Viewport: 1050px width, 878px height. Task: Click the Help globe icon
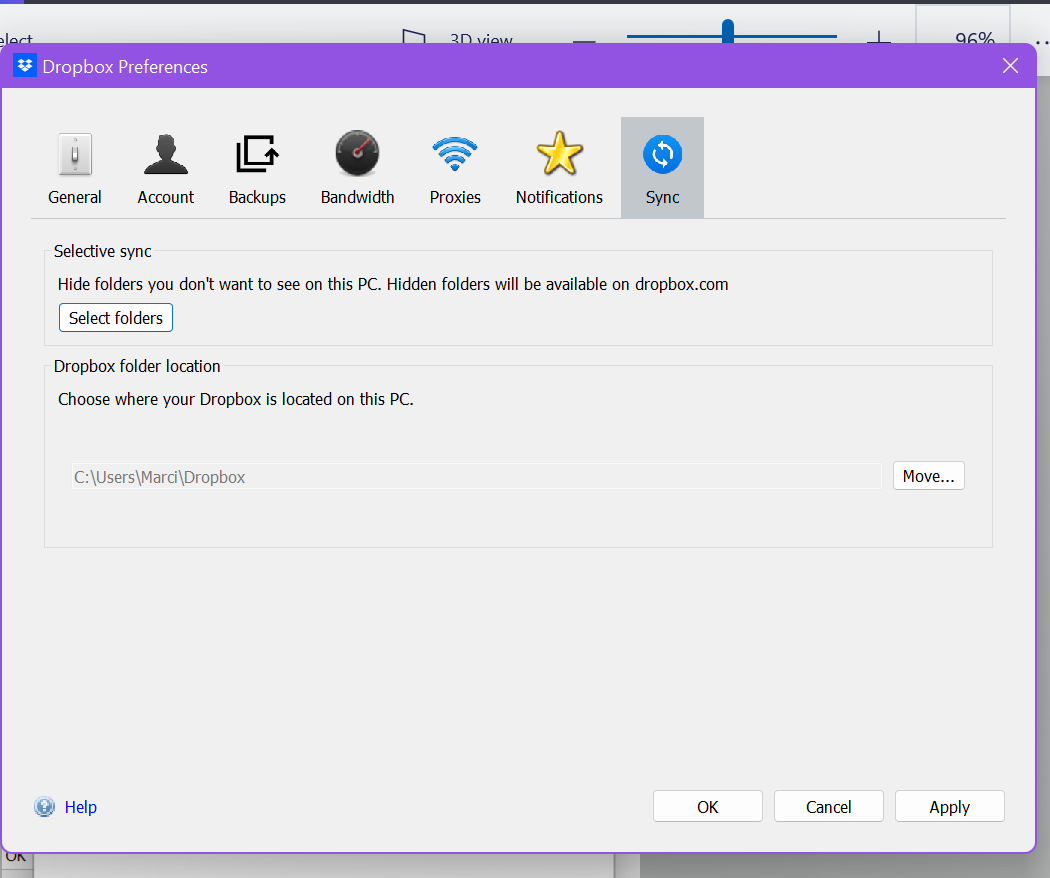(x=44, y=806)
